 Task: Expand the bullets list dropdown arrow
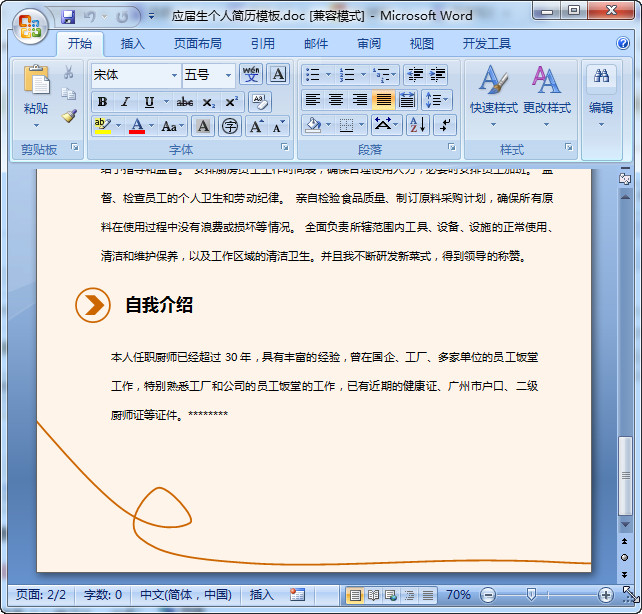328,74
